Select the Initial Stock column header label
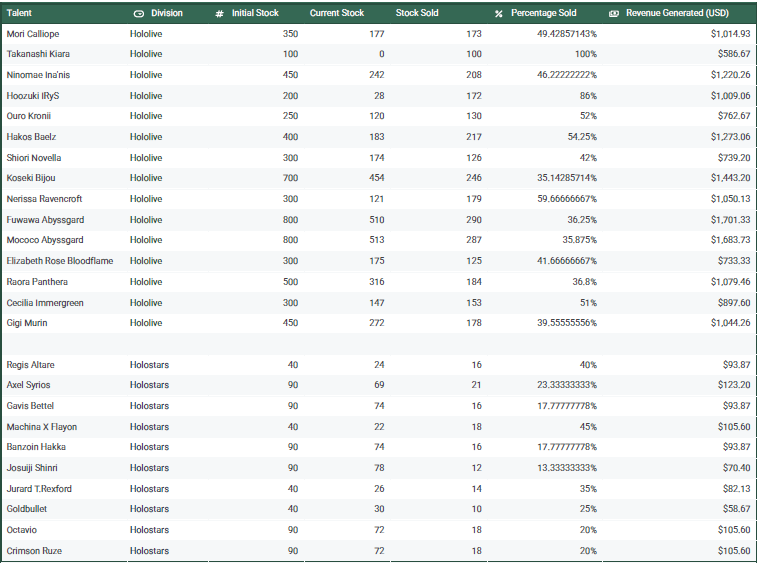 click(x=255, y=13)
